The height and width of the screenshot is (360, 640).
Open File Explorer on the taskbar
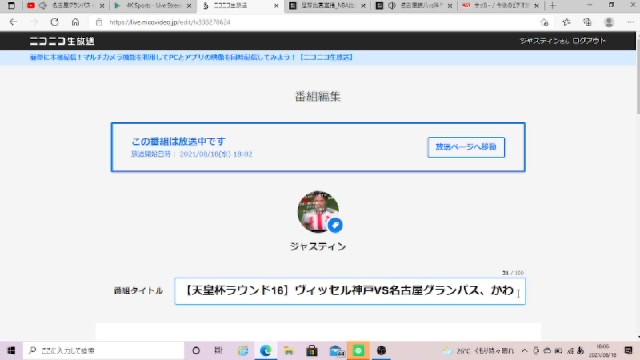coord(289,350)
